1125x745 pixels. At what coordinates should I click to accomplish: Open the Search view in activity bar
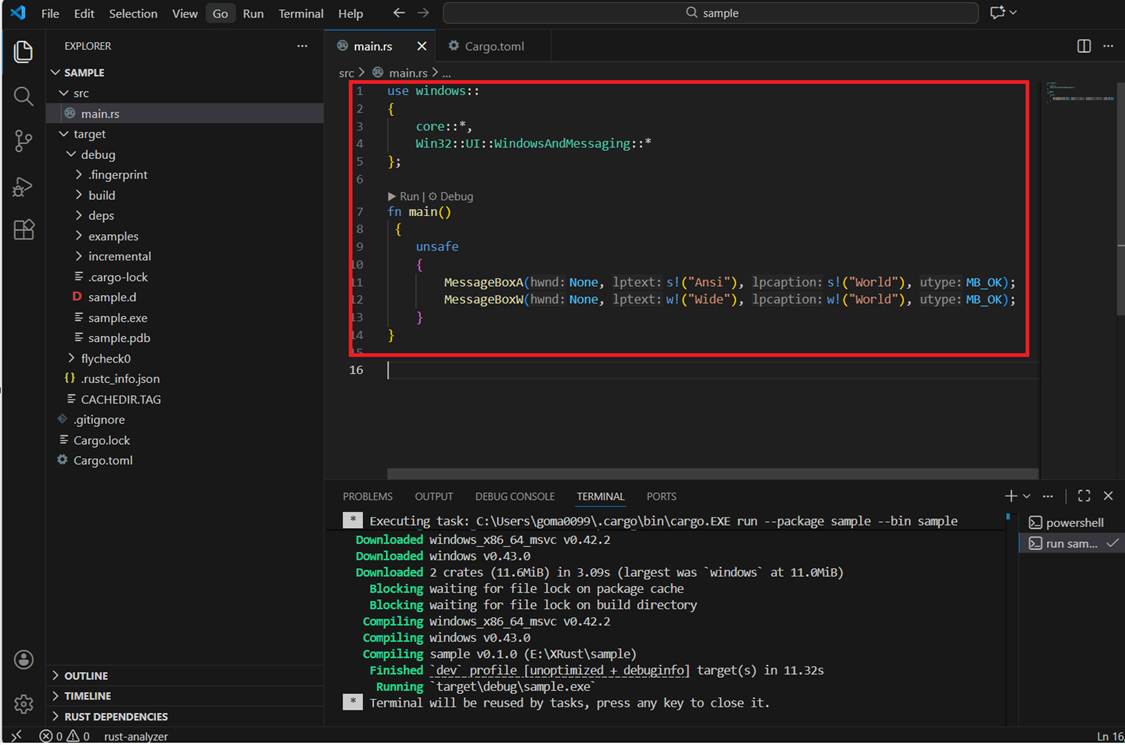pyautogui.click(x=23, y=96)
